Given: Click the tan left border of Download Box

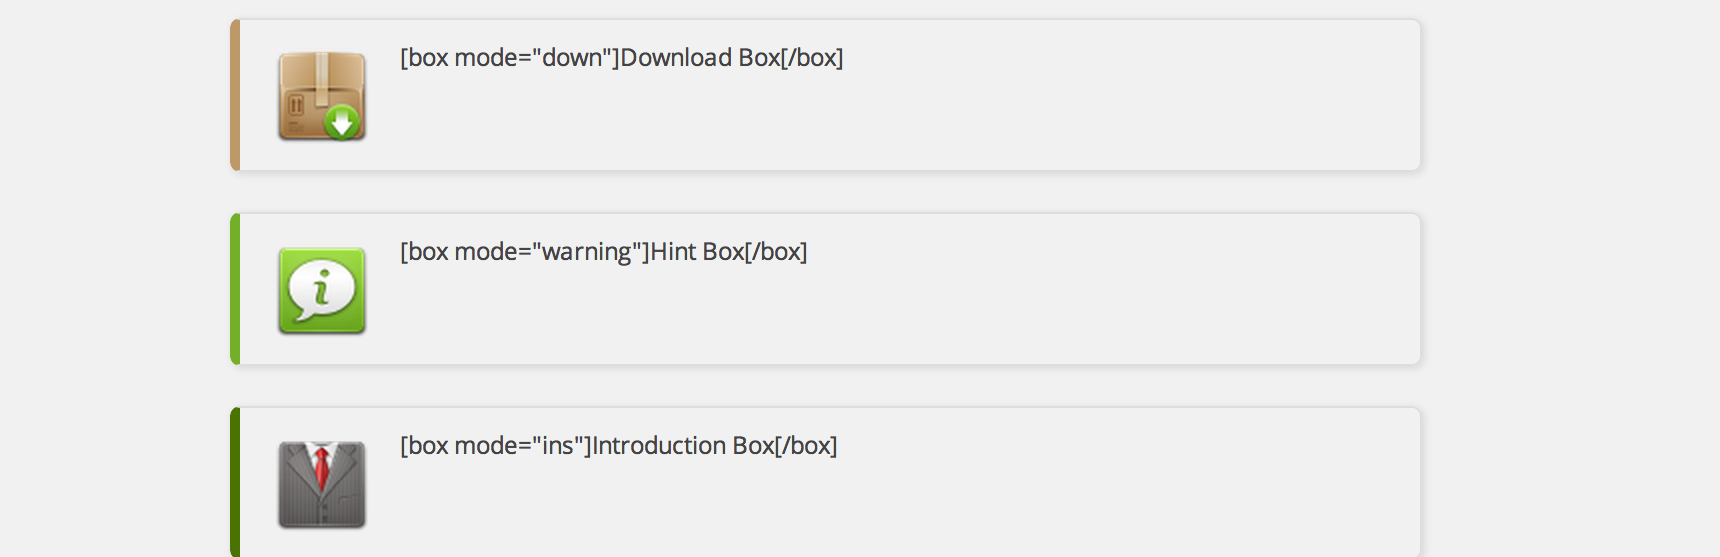Looking at the screenshot, I should pyautogui.click(x=235, y=95).
